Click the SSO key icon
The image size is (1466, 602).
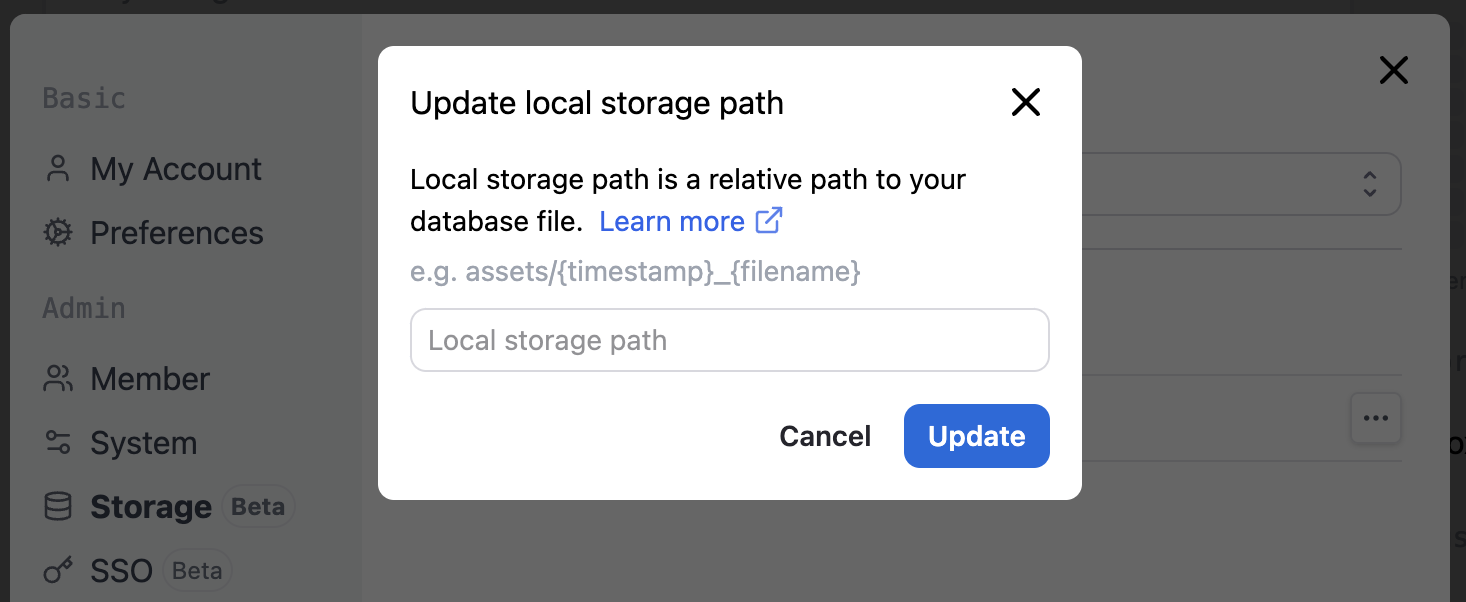point(58,571)
